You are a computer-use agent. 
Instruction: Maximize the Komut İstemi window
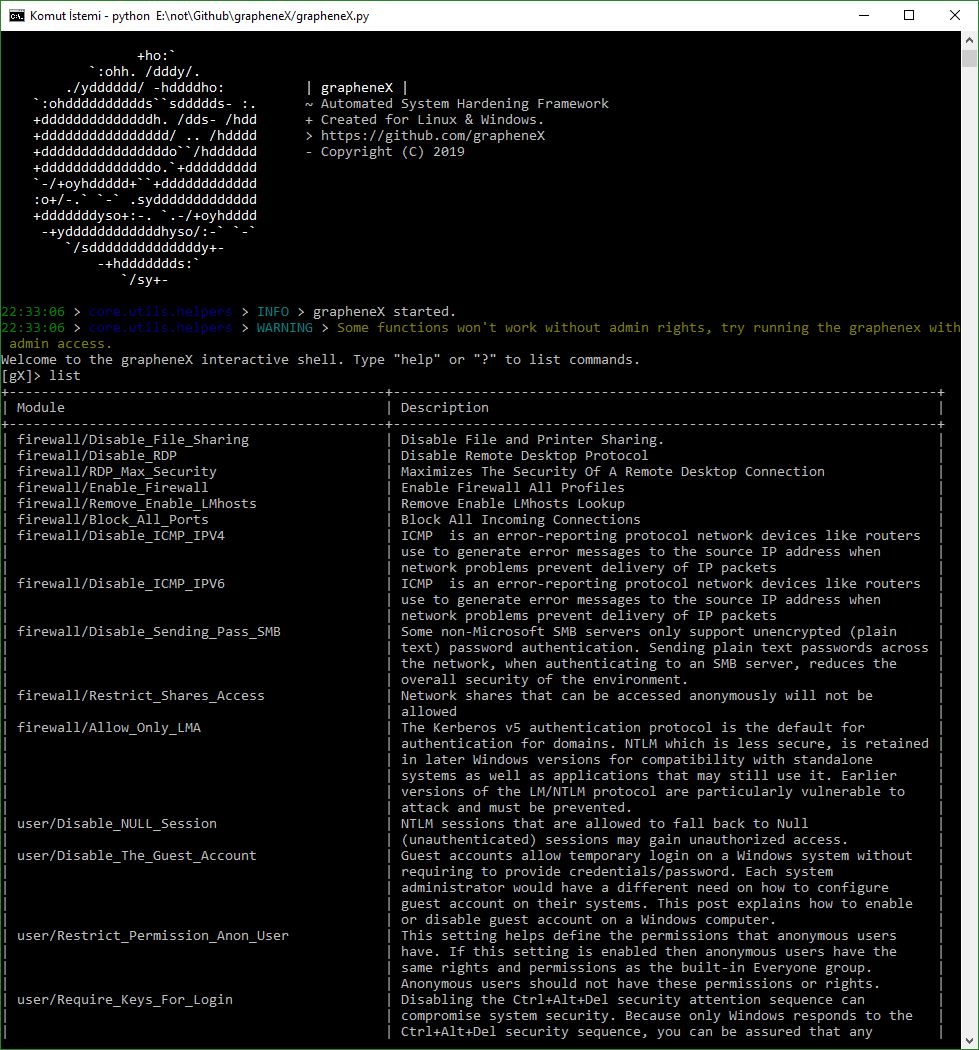tap(909, 15)
